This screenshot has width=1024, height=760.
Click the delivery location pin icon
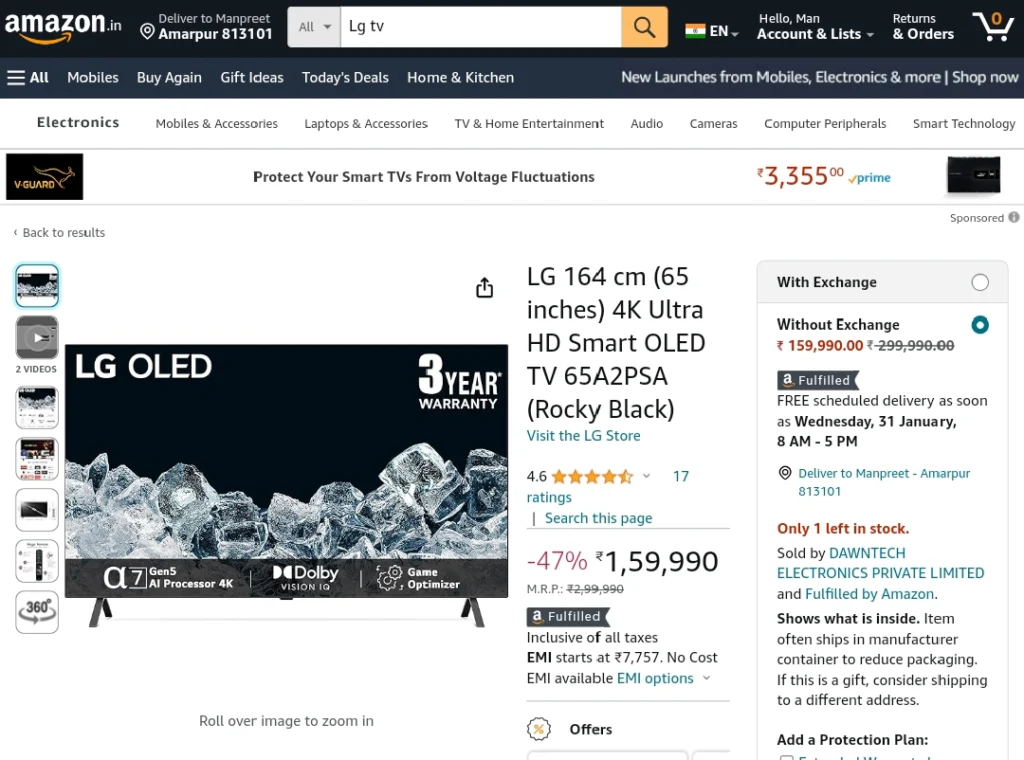click(148, 31)
